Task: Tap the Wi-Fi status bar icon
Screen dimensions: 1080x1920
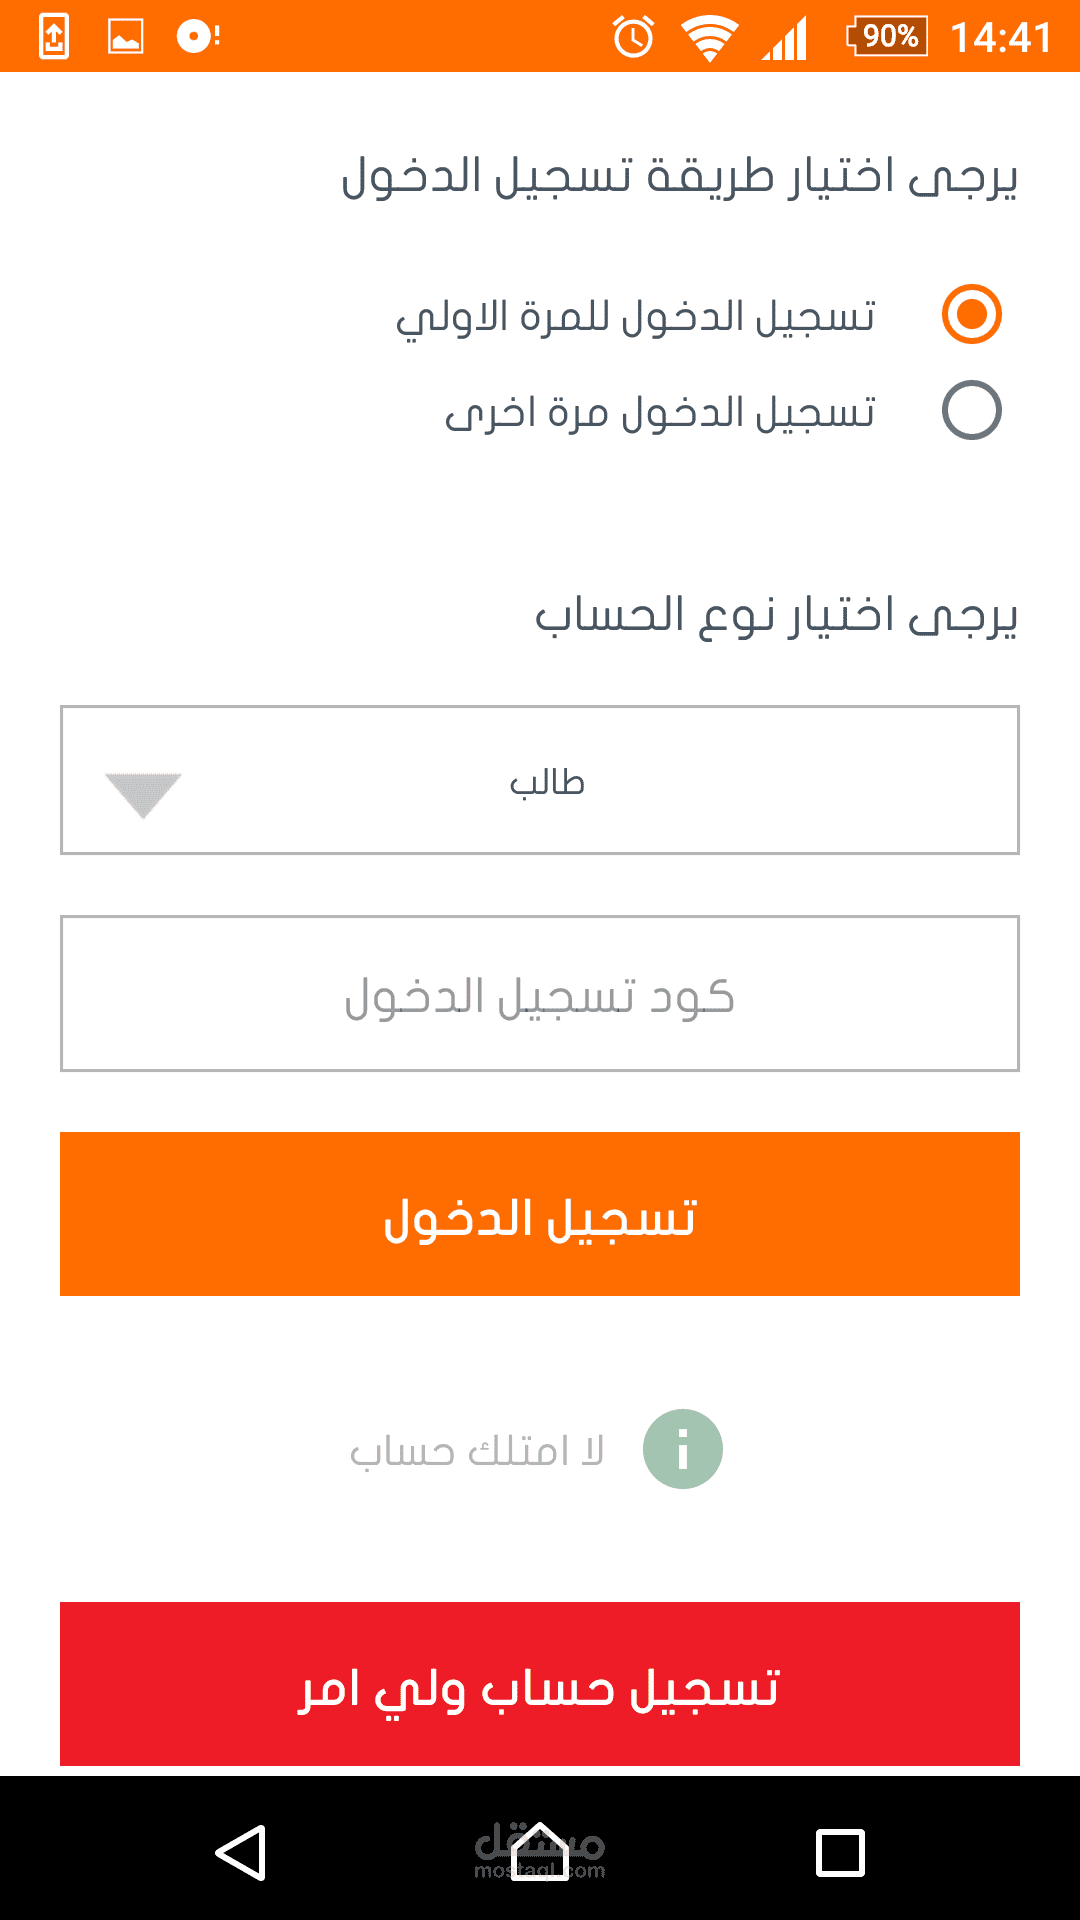Action: coord(709,39)
